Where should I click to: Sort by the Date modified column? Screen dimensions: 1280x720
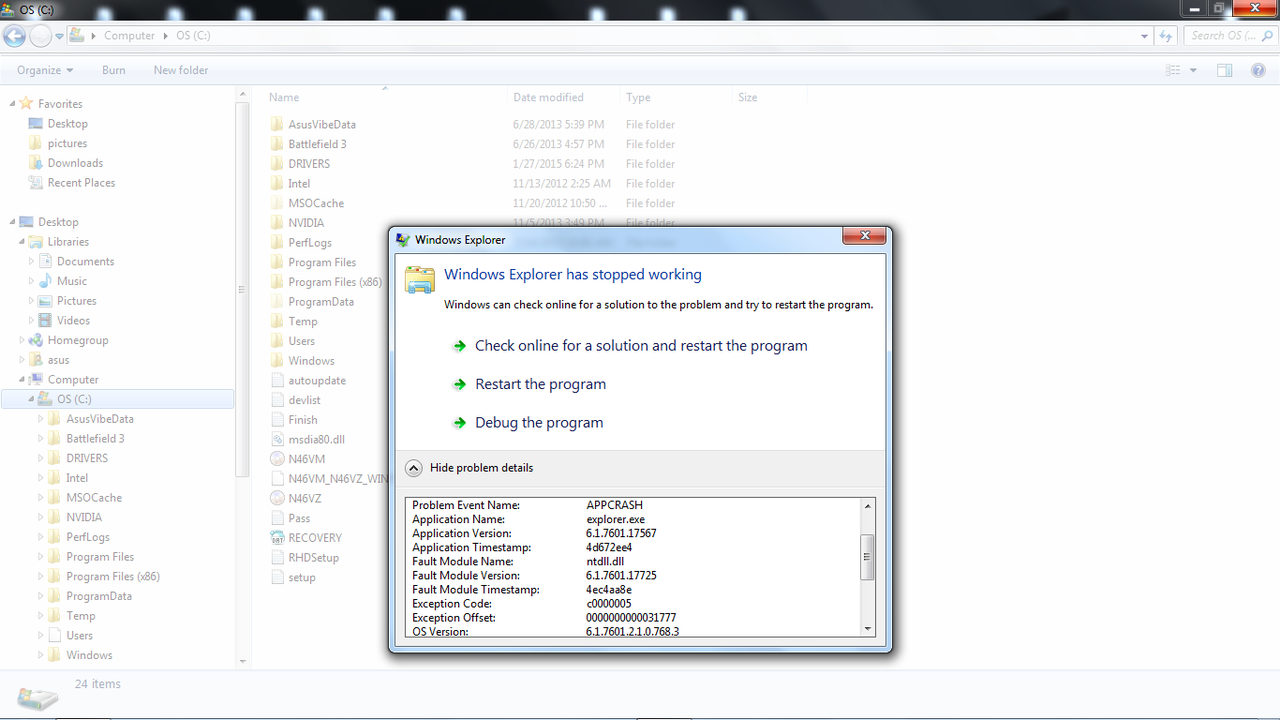click(548, 97)
